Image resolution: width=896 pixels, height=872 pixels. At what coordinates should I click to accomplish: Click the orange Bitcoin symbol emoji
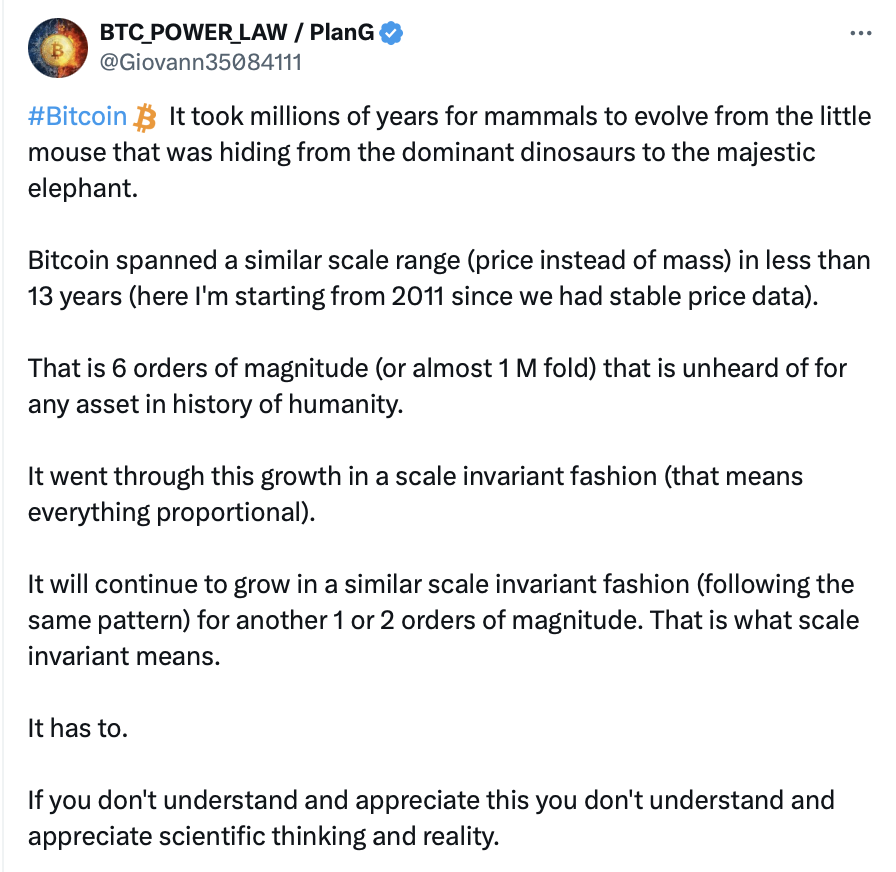pyautogui.click(x=145, y=117)
